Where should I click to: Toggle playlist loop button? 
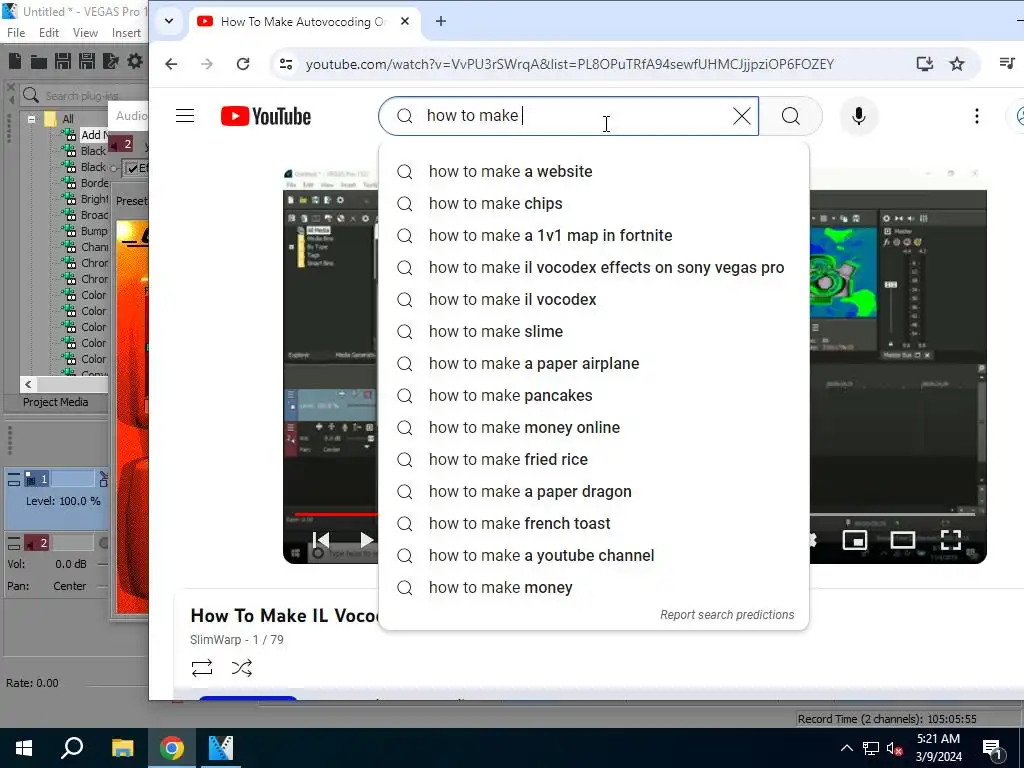tap(202, 667)
